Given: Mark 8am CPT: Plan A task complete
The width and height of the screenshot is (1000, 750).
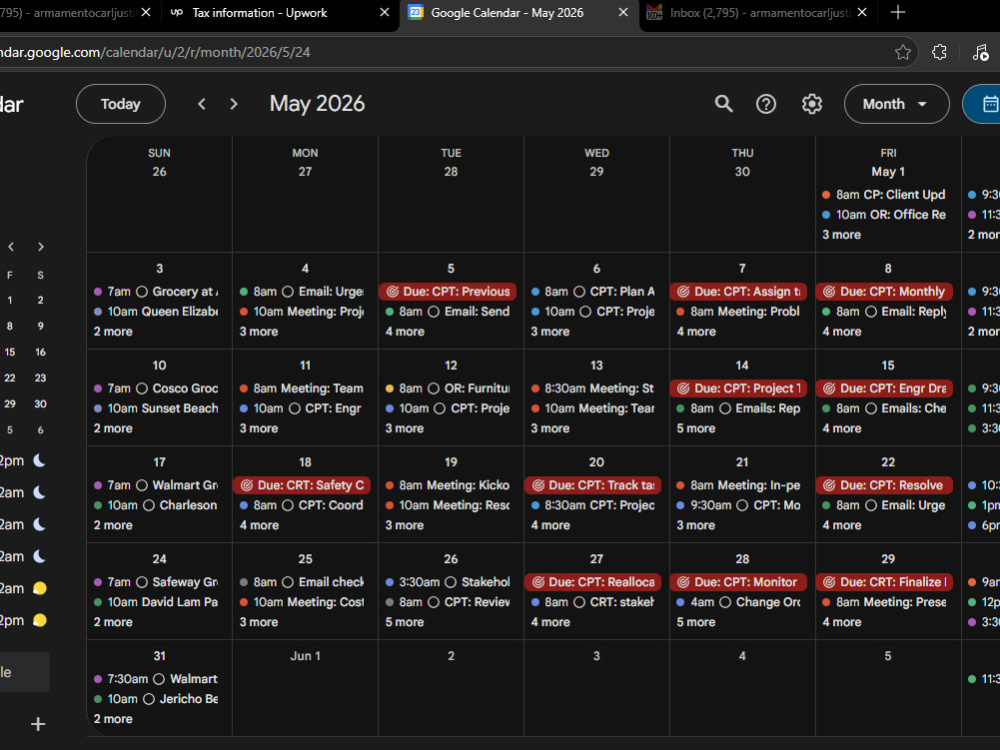Looking at the screenshot, I should [x=579, y=291].
